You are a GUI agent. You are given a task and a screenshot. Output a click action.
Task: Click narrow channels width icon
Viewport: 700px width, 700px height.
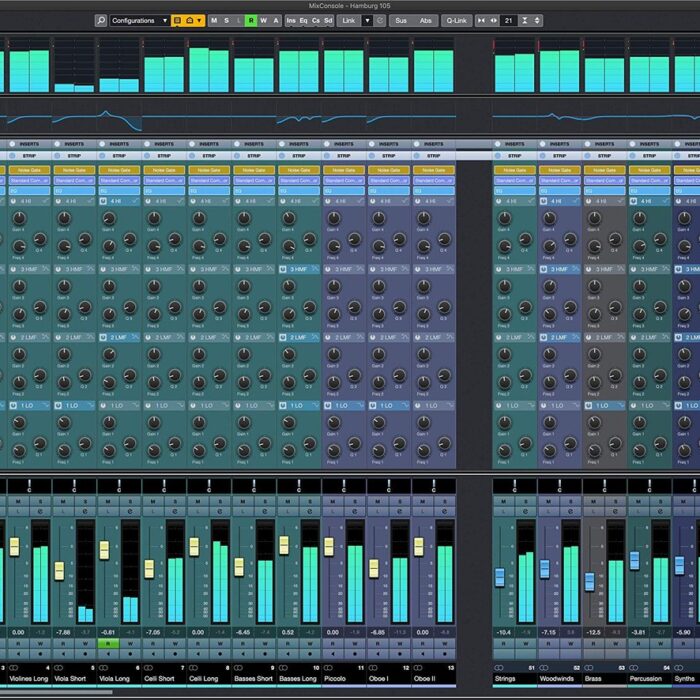click(x=481, y=21)
